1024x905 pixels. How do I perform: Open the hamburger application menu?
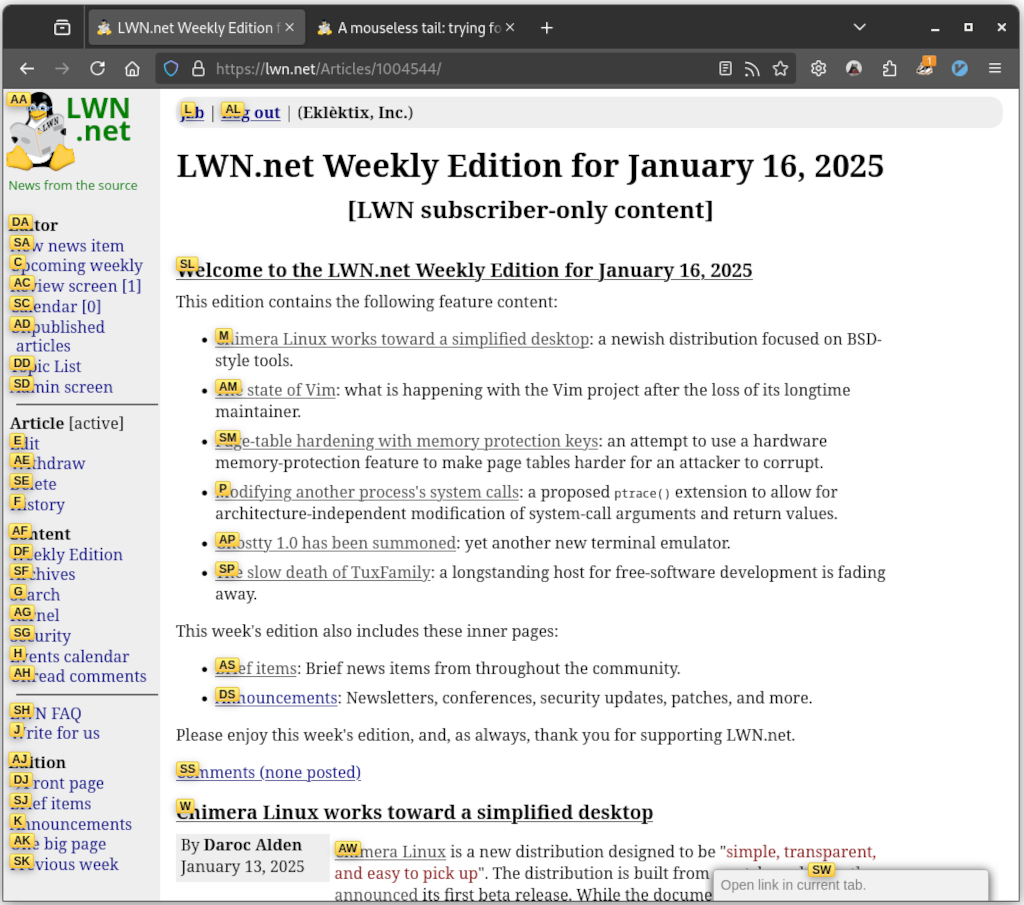[x=995, y=69]
